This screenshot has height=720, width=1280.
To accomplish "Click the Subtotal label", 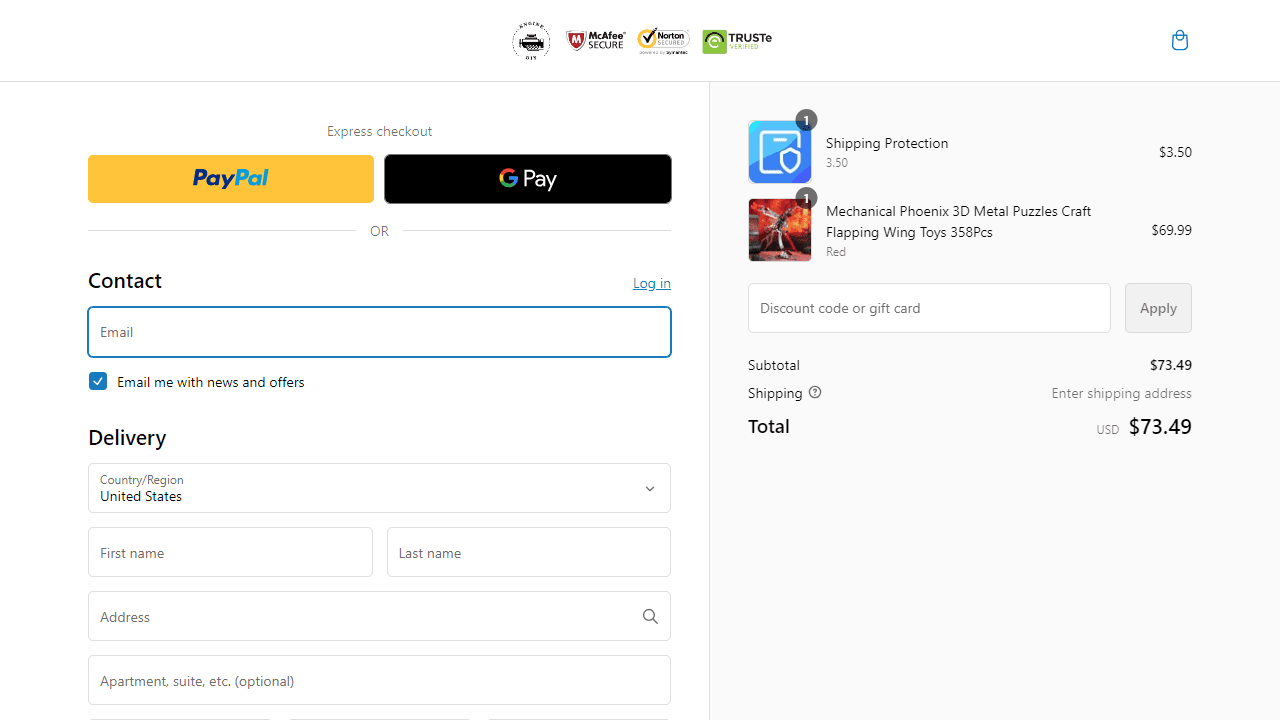I will [774, 365].
